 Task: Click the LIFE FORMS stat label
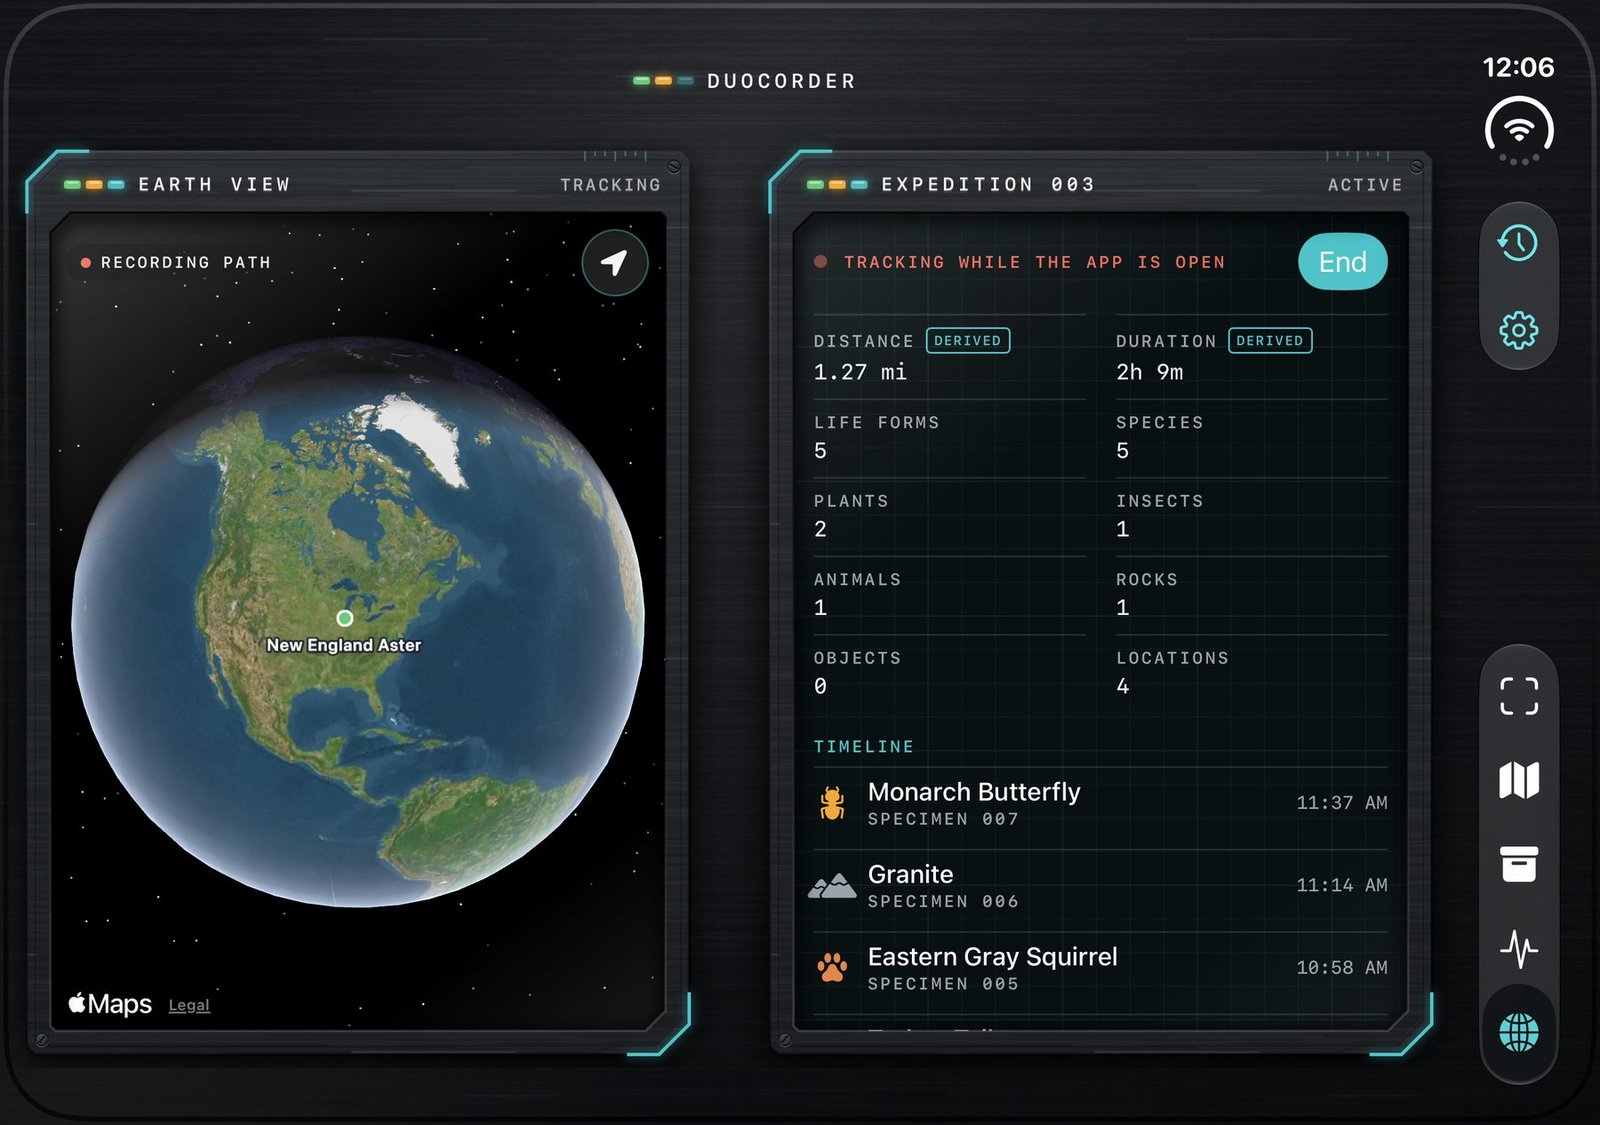(x=877, y=423)
